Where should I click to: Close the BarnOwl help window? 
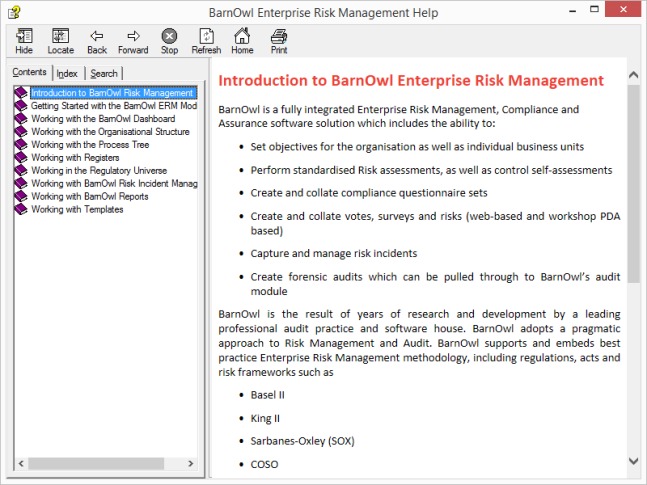[623, 9]
